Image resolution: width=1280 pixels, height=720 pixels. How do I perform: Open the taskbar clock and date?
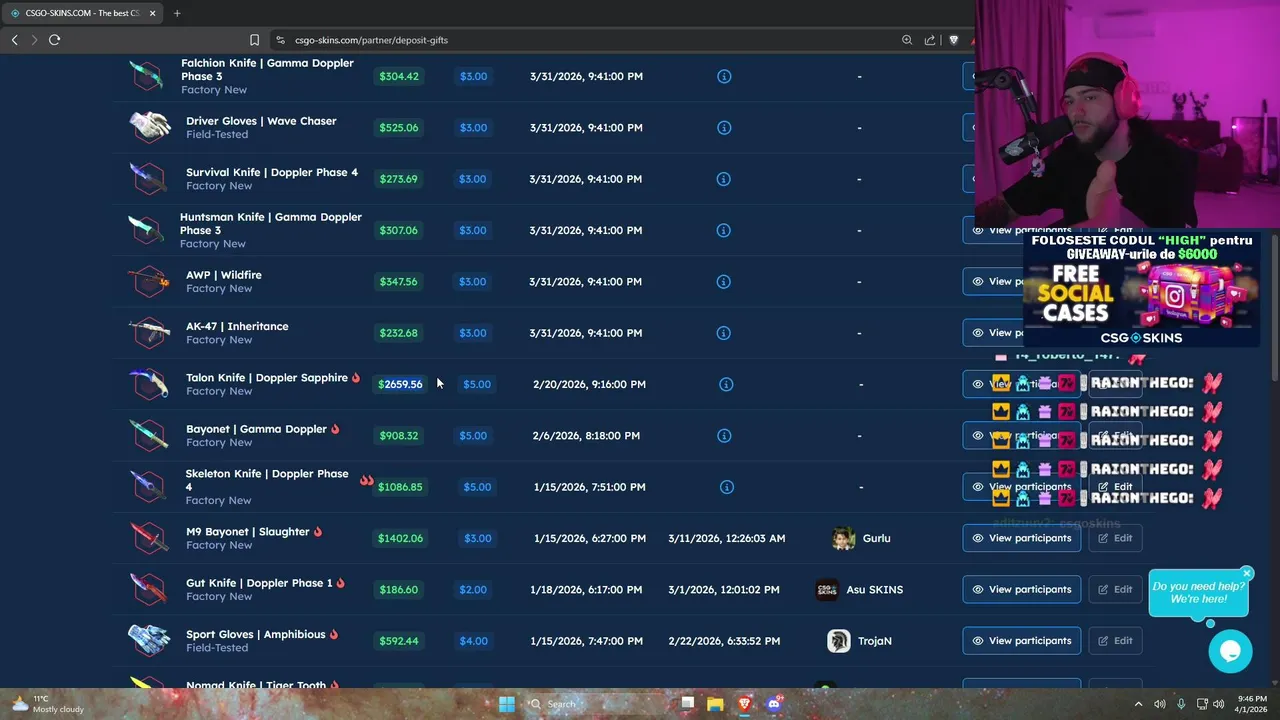(x=1252, y=704)
